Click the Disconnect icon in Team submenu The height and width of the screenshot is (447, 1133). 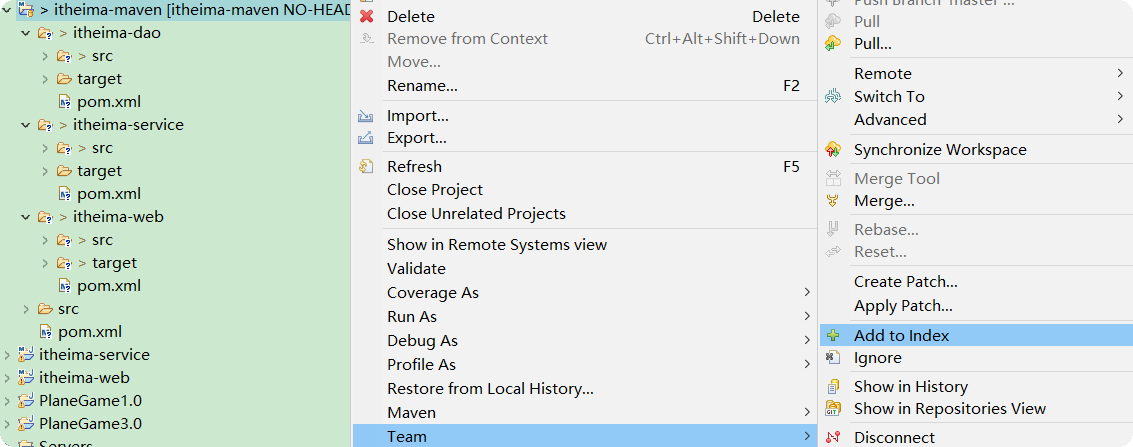tap(833, 437)
